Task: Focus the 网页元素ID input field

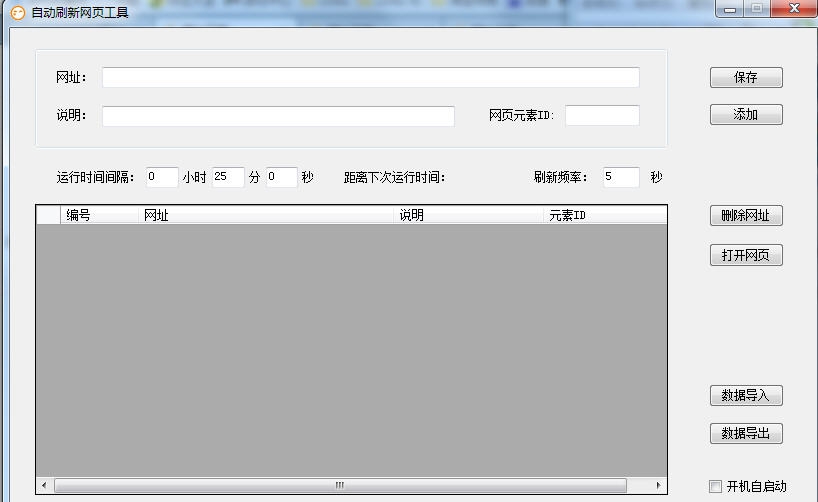Action: (x=603, y=115)
